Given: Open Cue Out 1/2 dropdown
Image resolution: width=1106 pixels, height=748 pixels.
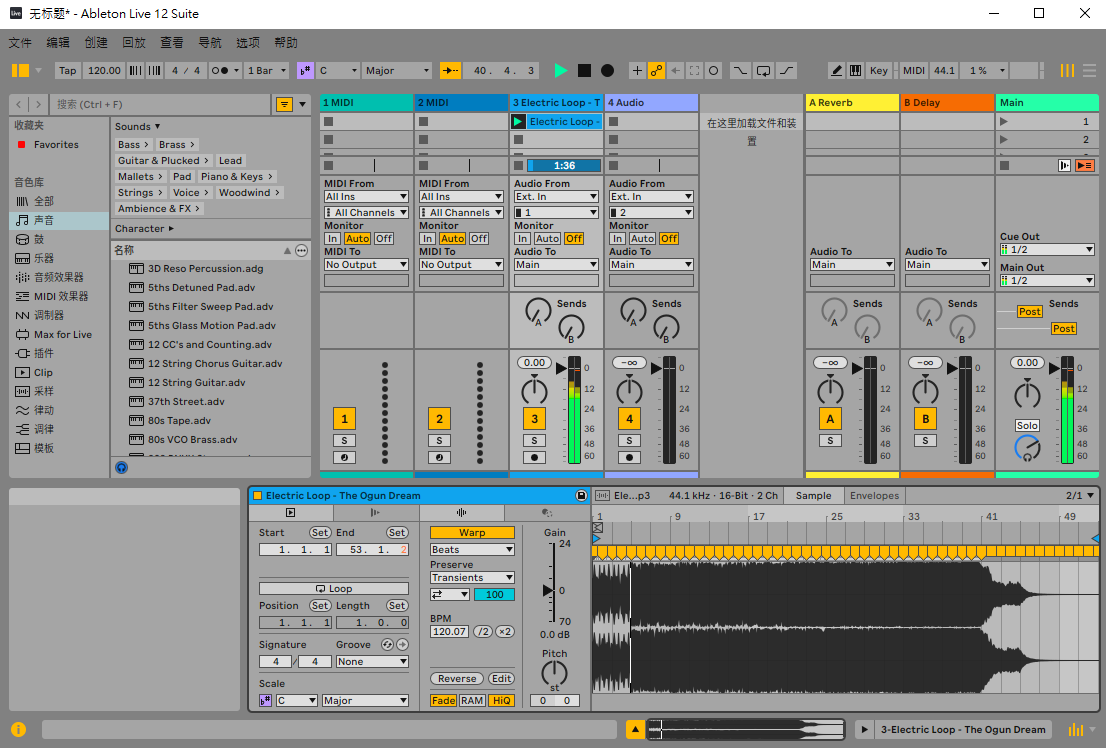Looking at the screenshot, I should [x=1047, y=250].
